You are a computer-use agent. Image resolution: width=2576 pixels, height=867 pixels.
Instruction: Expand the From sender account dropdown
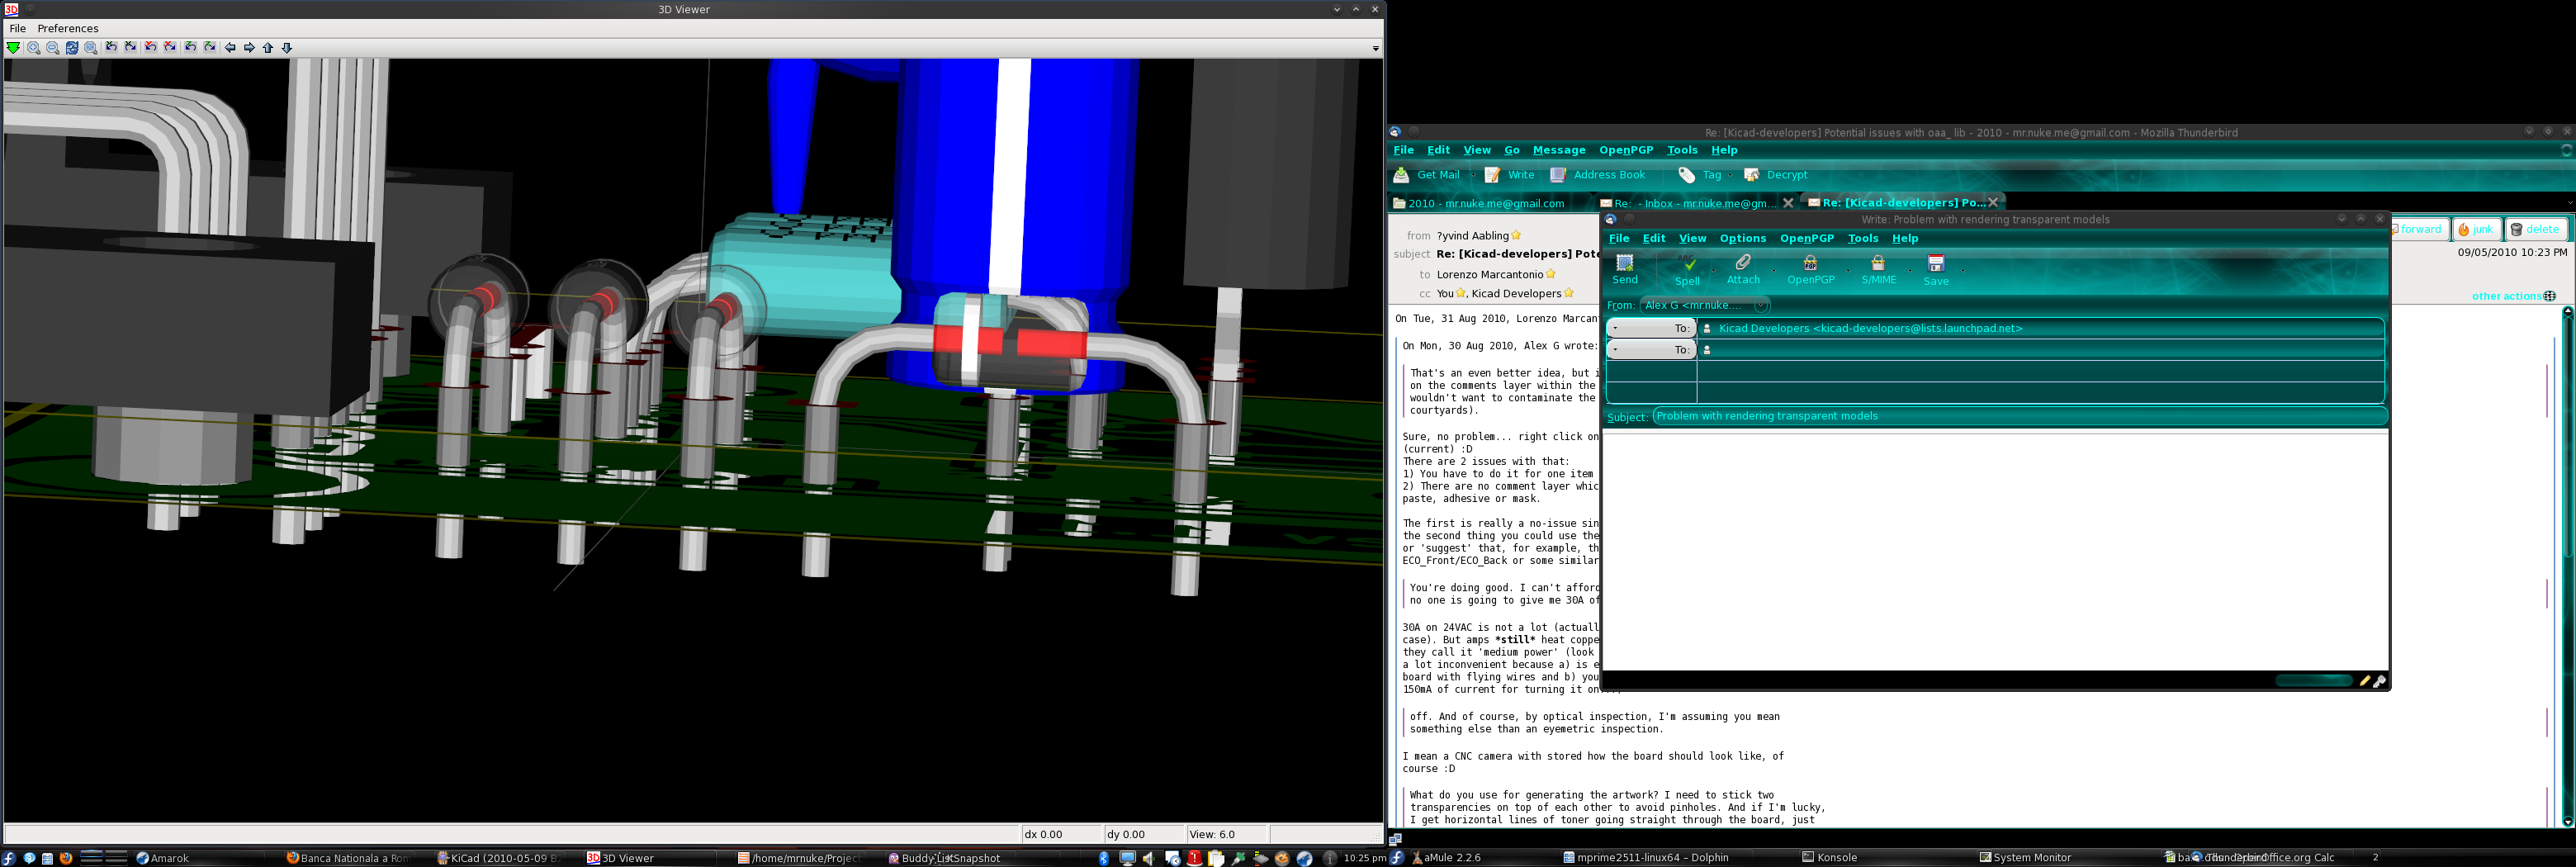[x=1760, y=306]
